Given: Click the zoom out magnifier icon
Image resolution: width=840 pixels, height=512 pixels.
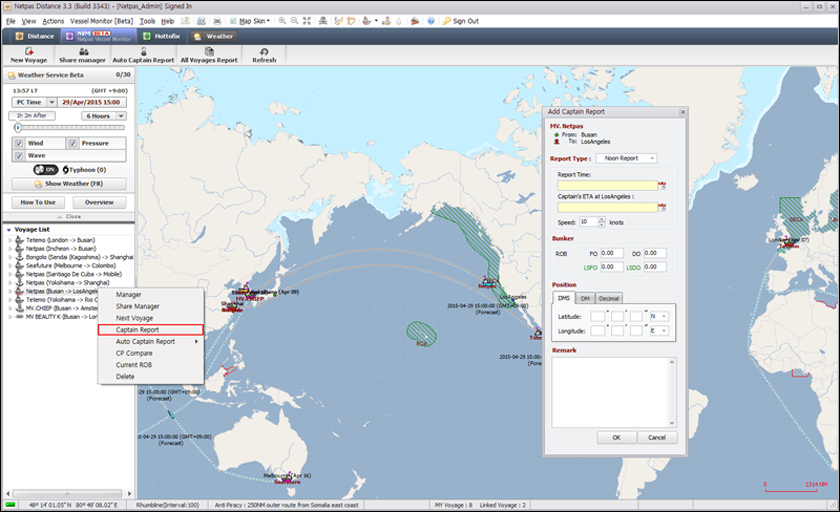Looking at the screenshot, I should pyautogui.click(x=294, y=21).
